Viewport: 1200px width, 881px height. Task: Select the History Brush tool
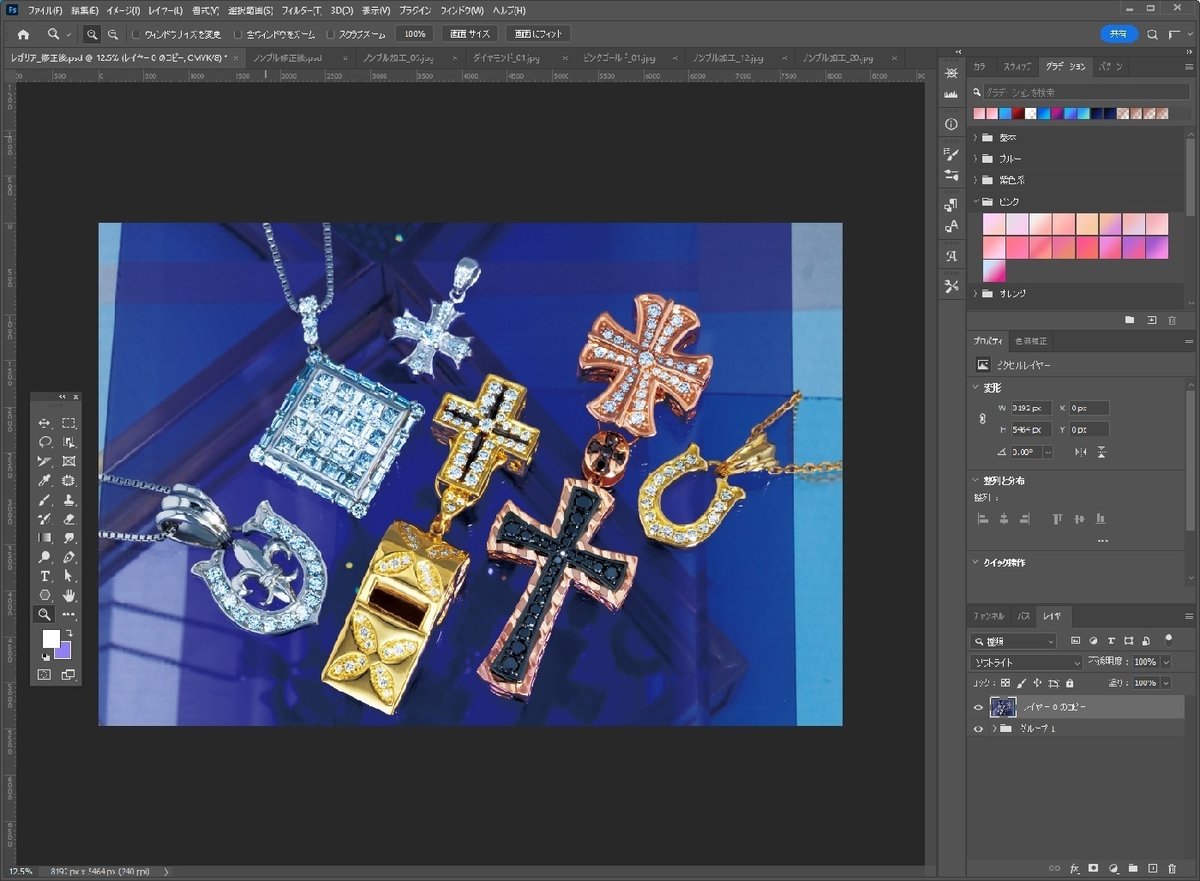45,519
